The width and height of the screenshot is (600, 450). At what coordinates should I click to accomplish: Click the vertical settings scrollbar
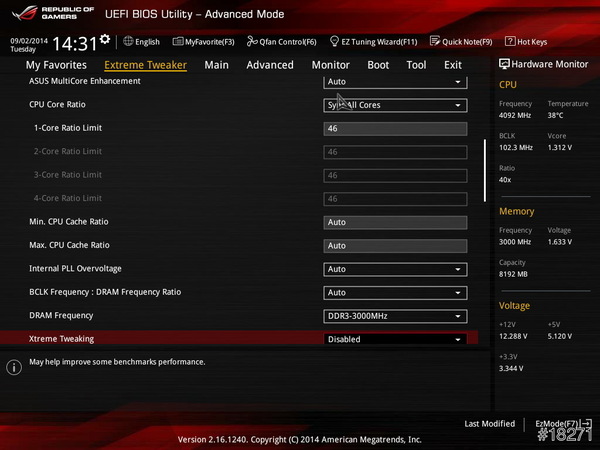click(485, 170)
